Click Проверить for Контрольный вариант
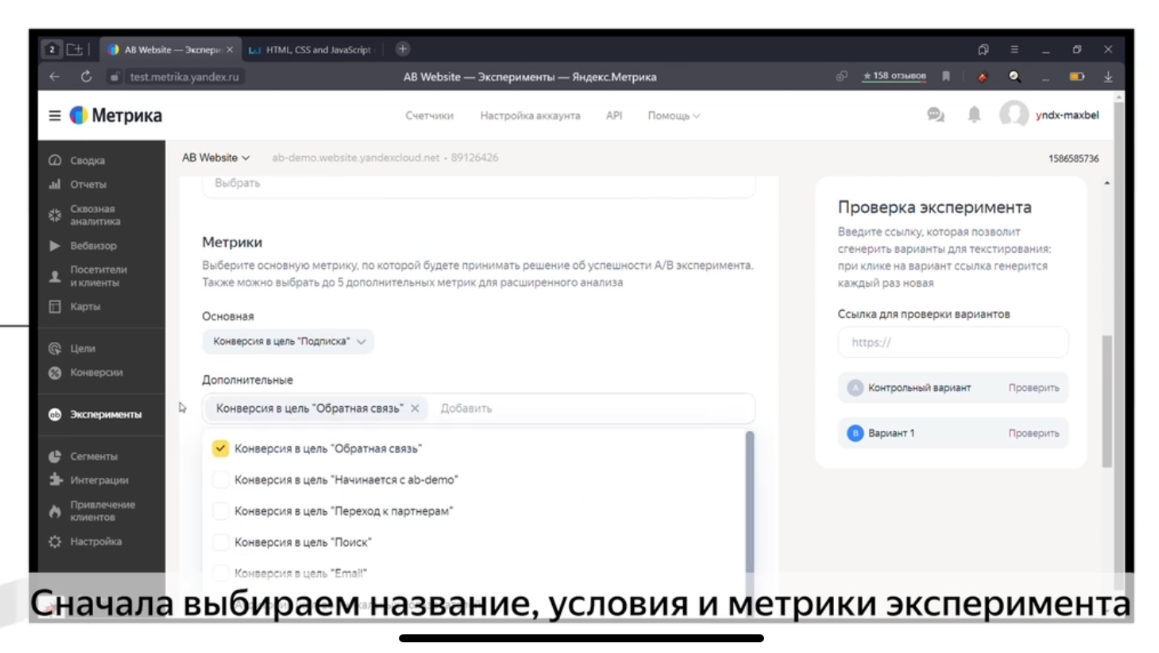 1033,388
